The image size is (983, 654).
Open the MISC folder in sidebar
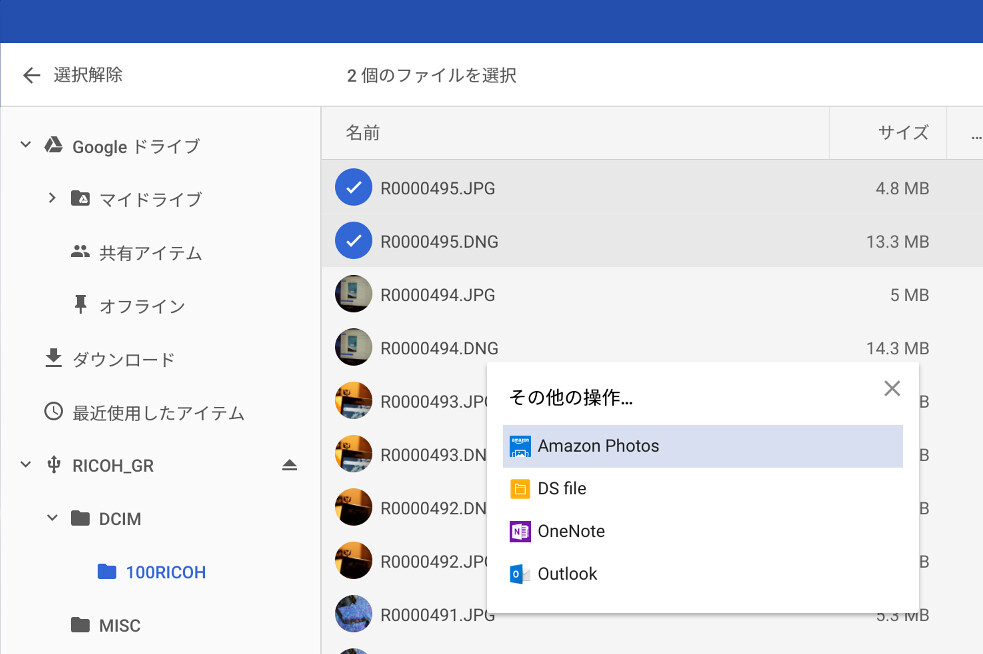(119, 626)
